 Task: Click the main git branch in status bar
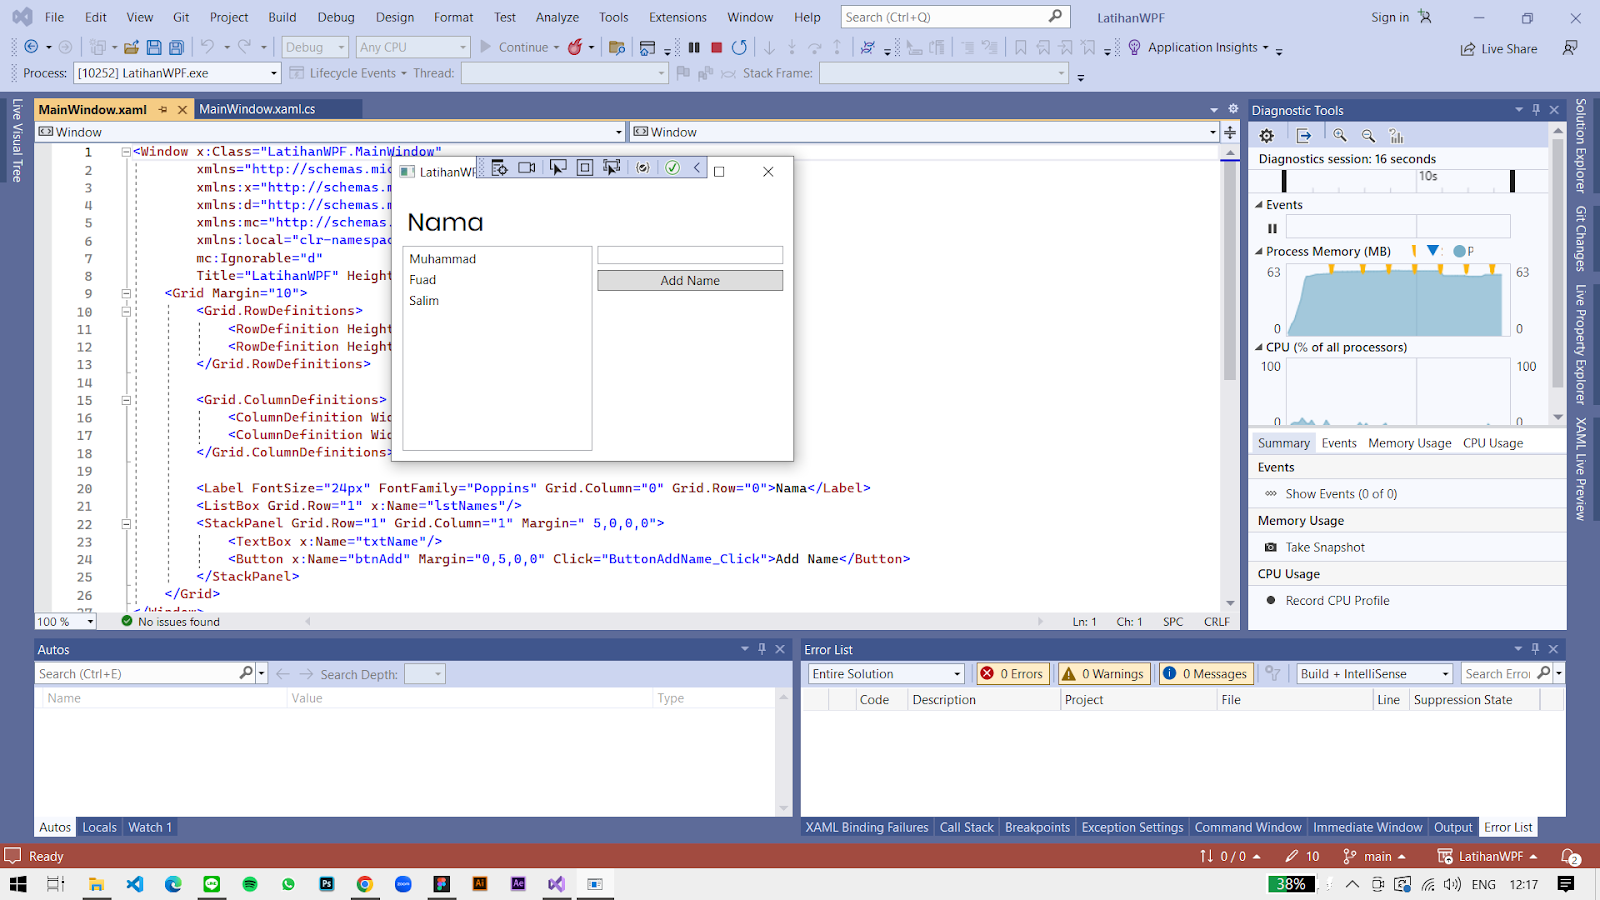click(1375, 856)
